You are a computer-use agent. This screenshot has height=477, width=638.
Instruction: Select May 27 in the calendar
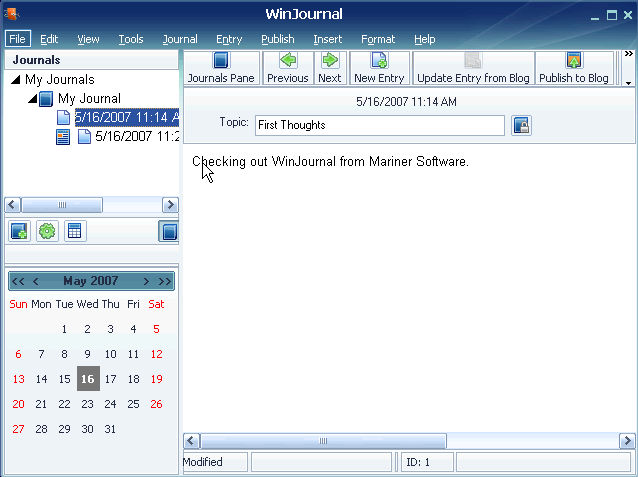pyautogui.click(x=18, y=429)
